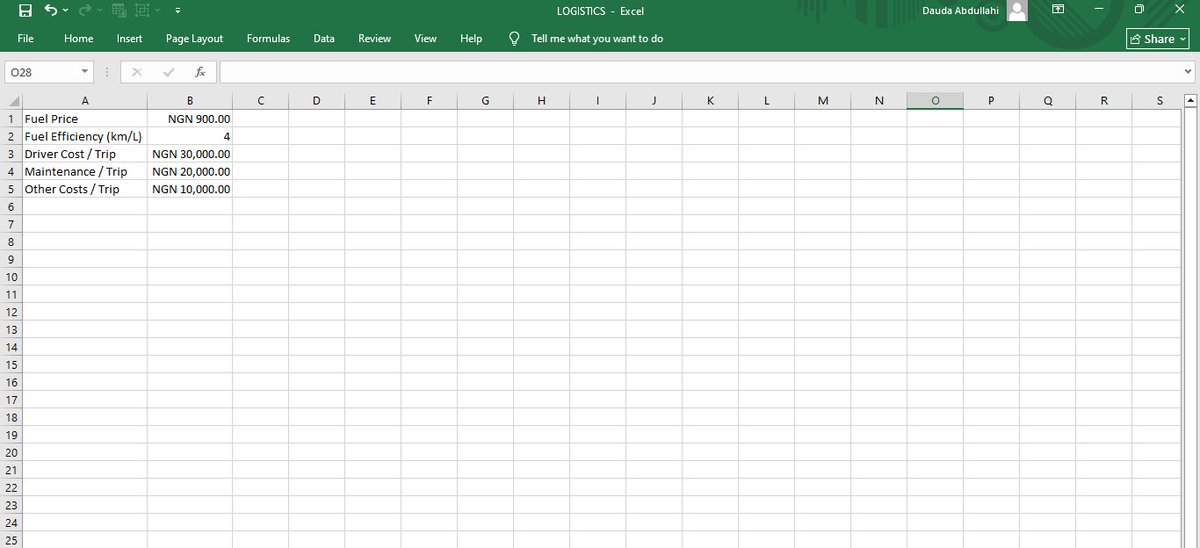Select the 'Fuel Efficiency (km/L)' cell
This screenshot has width=1200, height=548.
click(x=84, y=136)
